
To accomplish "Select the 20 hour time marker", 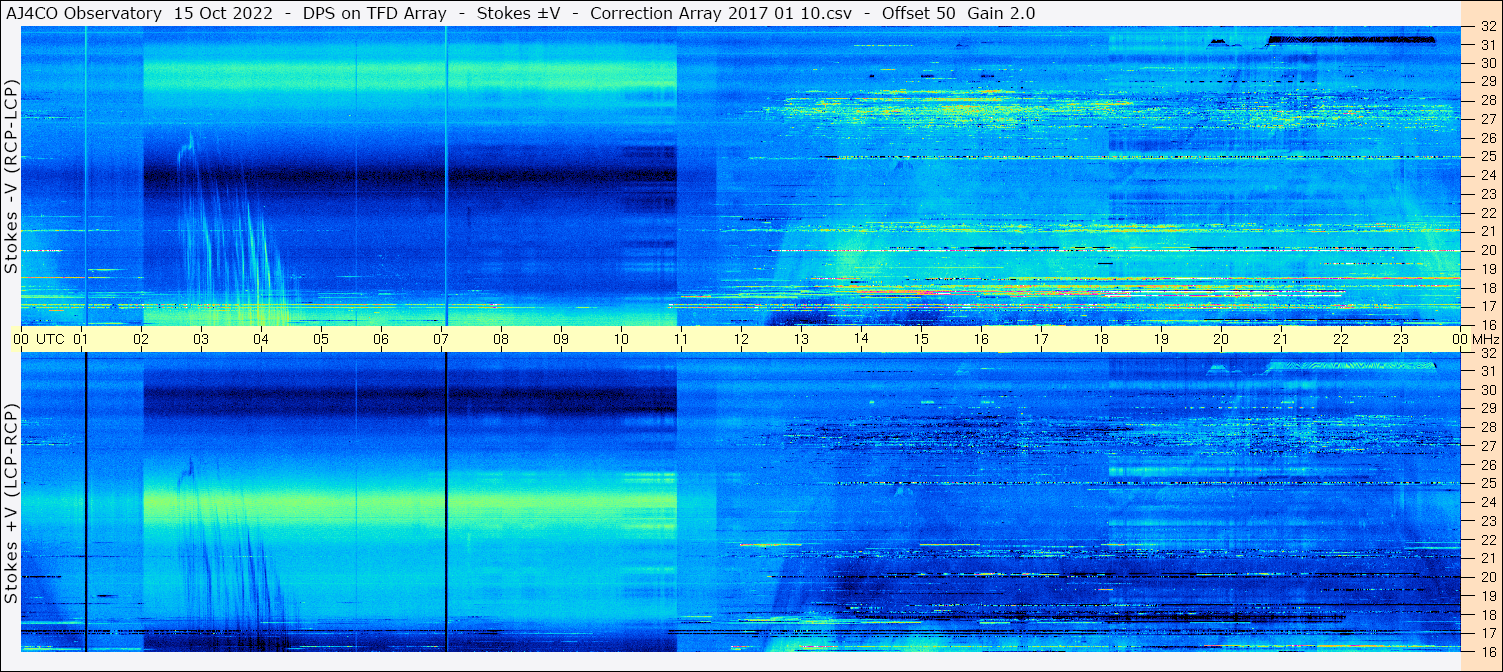I will point(1221,339).
